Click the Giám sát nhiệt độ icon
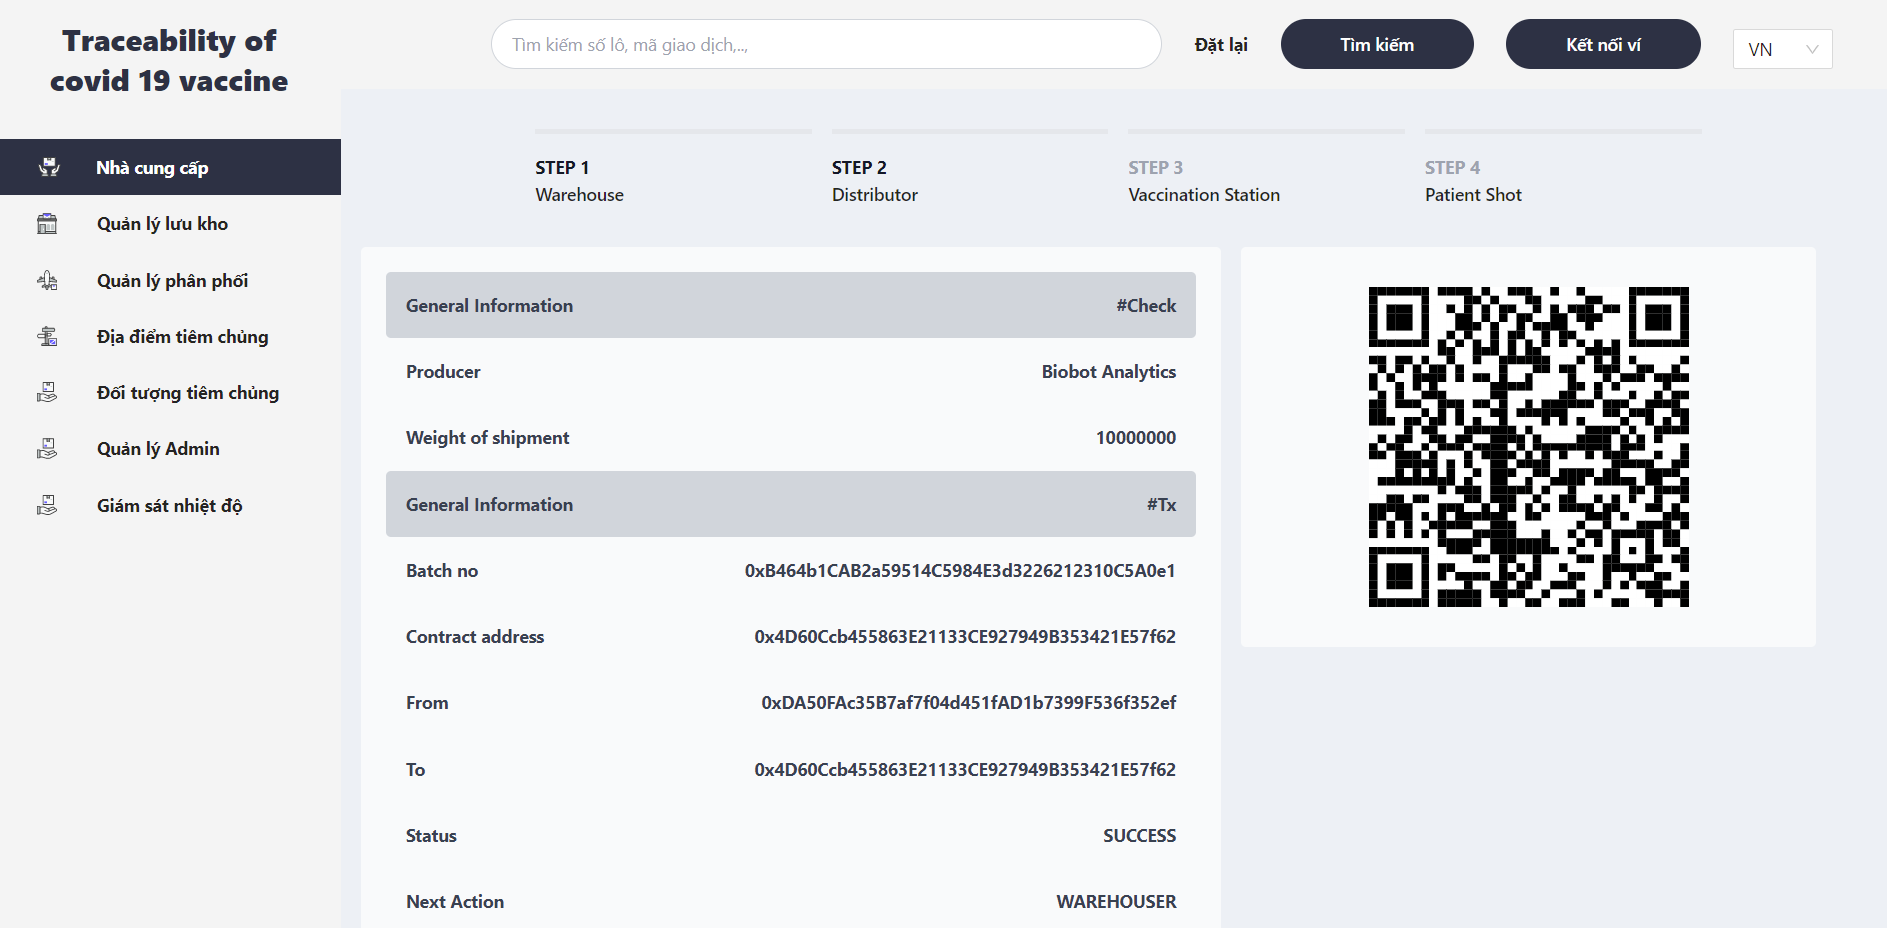This screenshot has width=1887, height=928. click(47, 505)
